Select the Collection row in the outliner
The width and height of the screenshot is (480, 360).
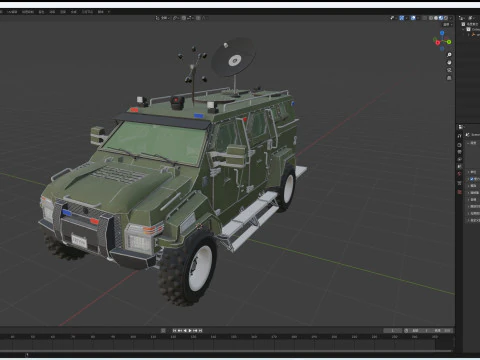(472, 29)
